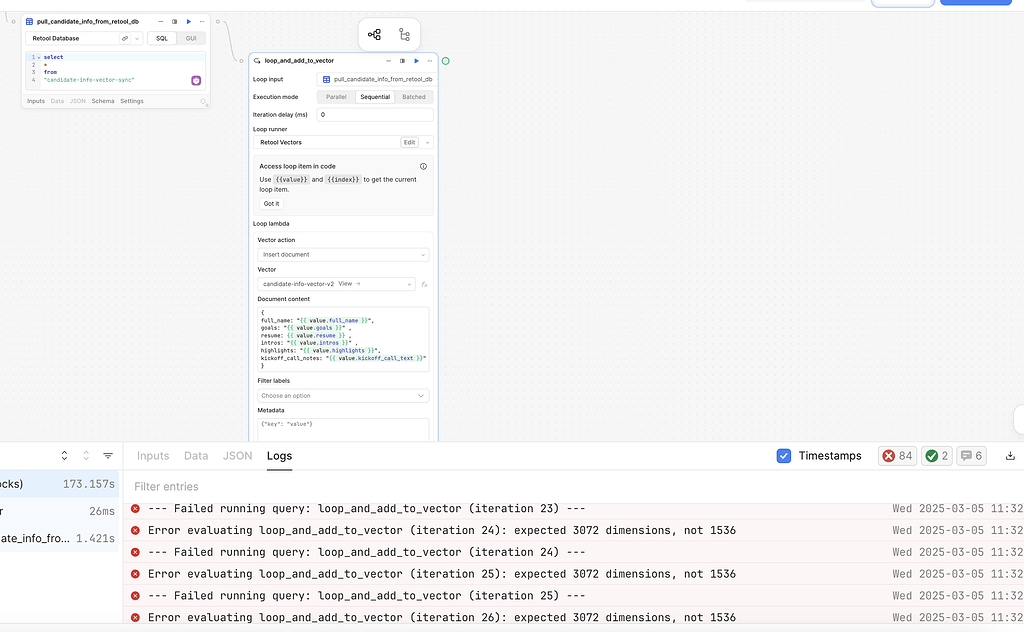Image resolution: width=1024 pixels, height=632 pixels.
Task: Open the Vector action dropdown
Action: click(343, 255)
